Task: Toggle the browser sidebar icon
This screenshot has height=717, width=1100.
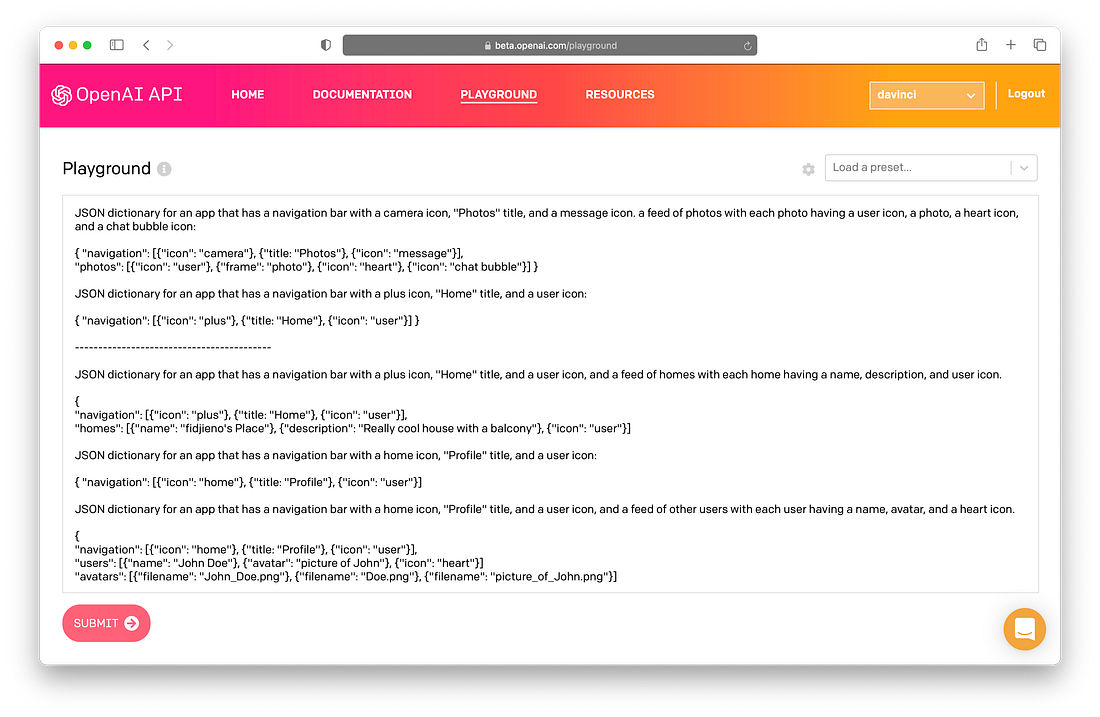Action: coord(116,45)
